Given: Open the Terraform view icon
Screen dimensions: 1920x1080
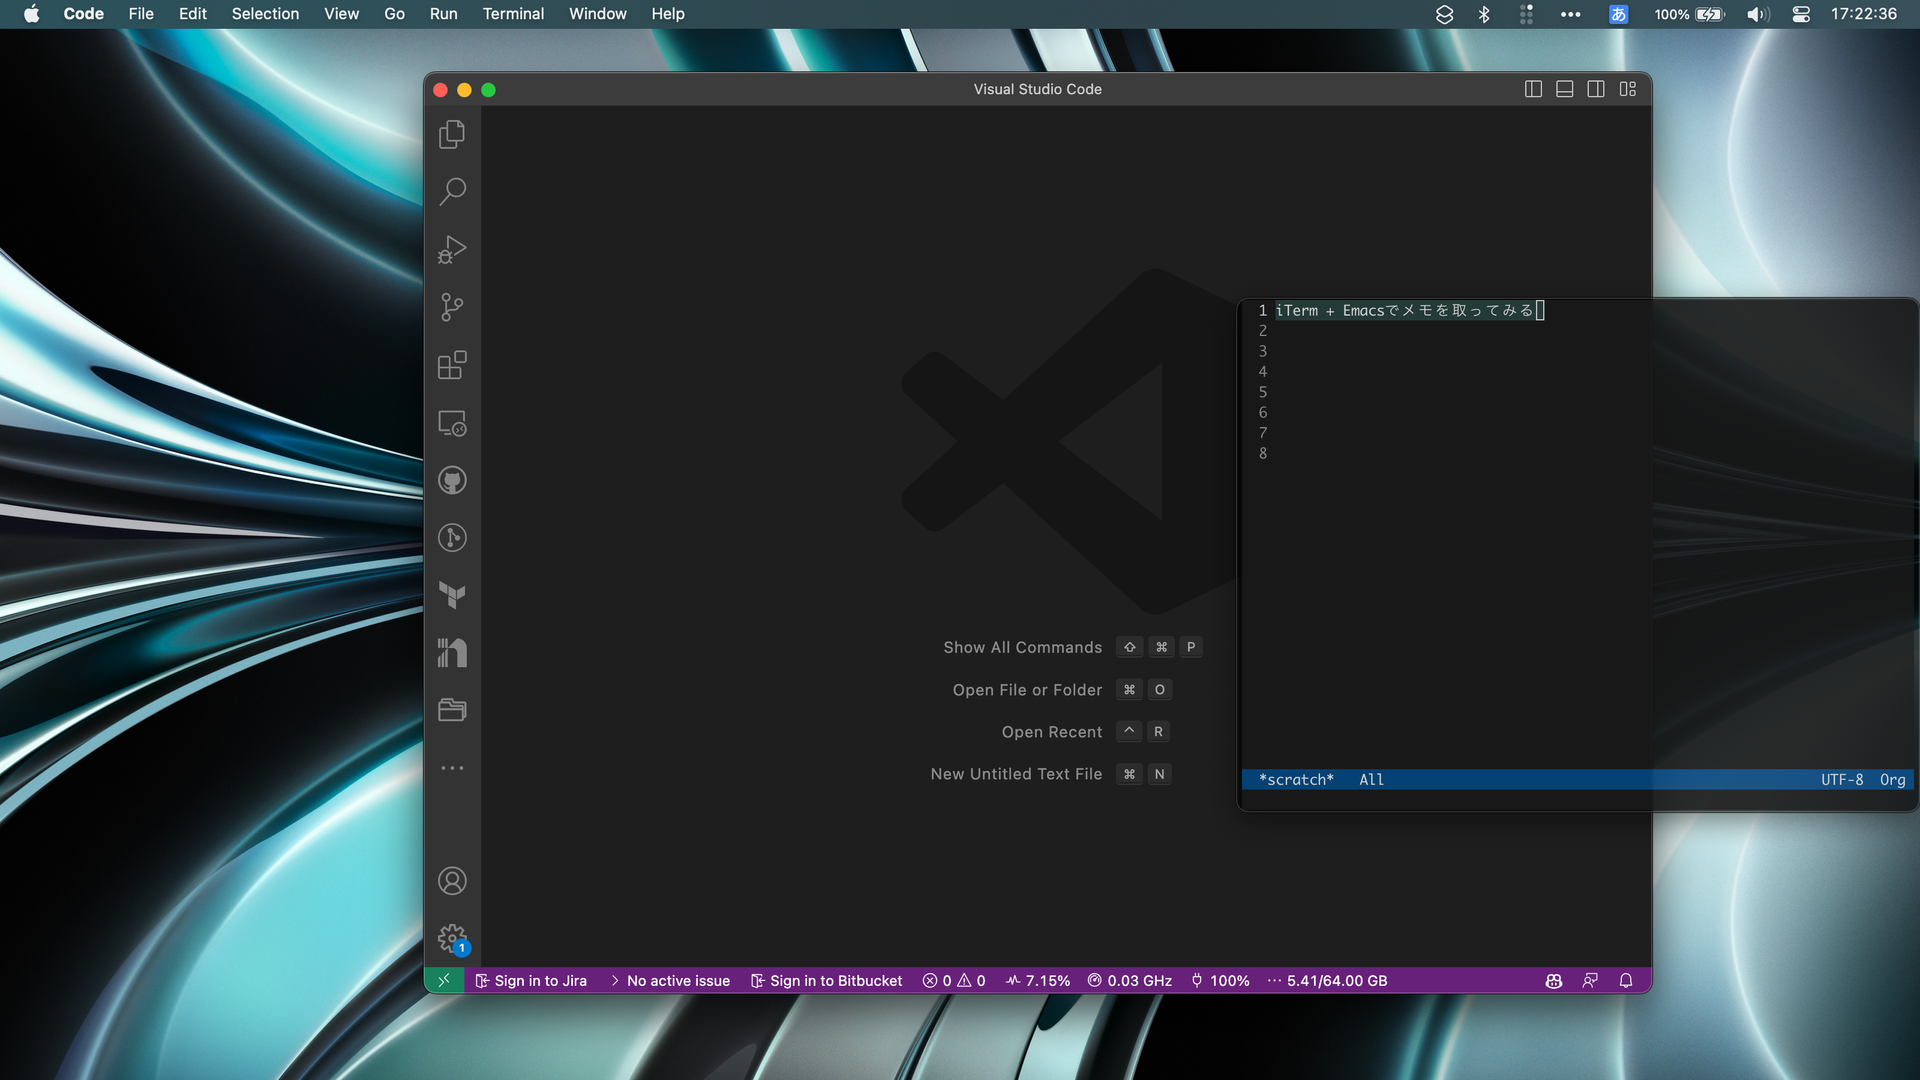Looking at the screenshot, I should pos(452,595).
